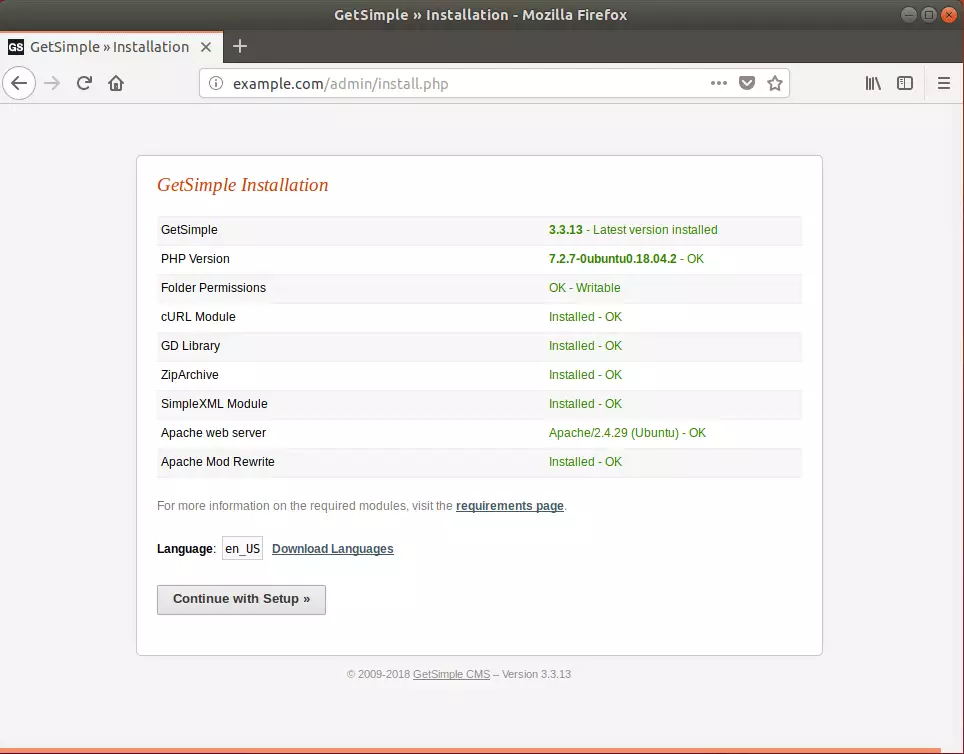Click Apache/2.4.29 (Ubuntu) - OK value
Viewport: 964px width, 754px height.
[x=627, y=433]
